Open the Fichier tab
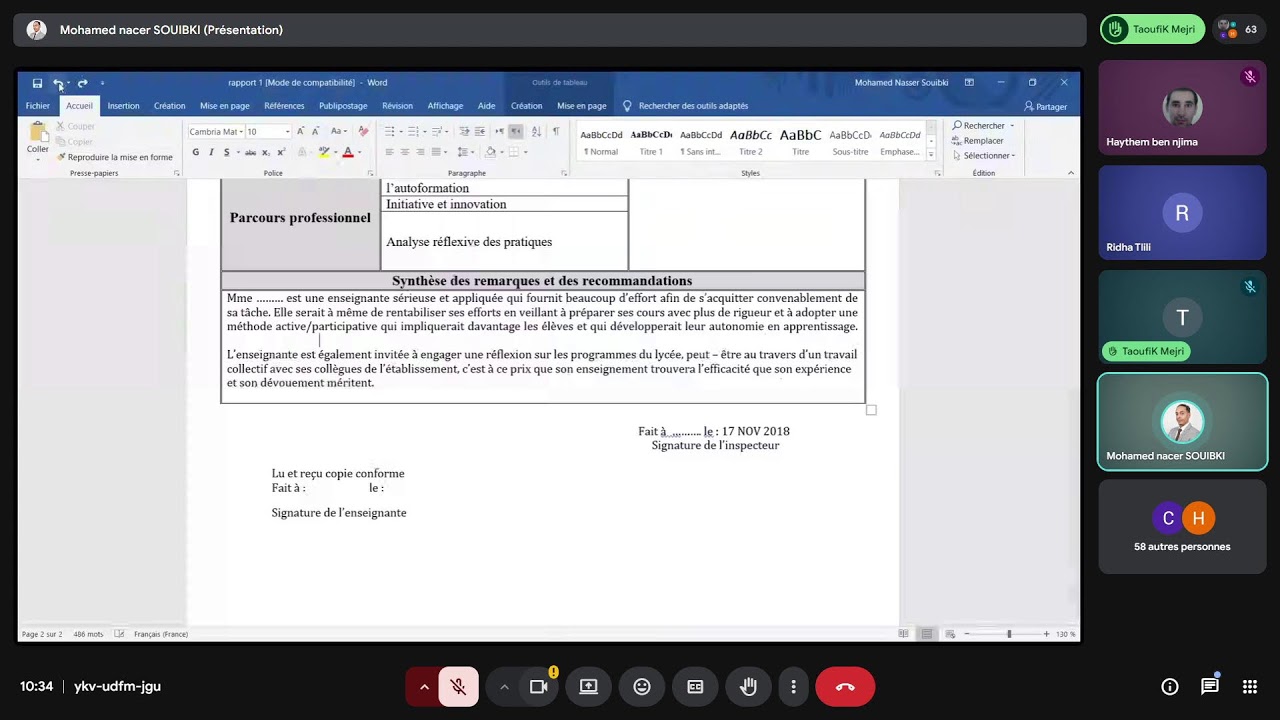This screenshot has width=1280, height=720. [x=38, y=106]
